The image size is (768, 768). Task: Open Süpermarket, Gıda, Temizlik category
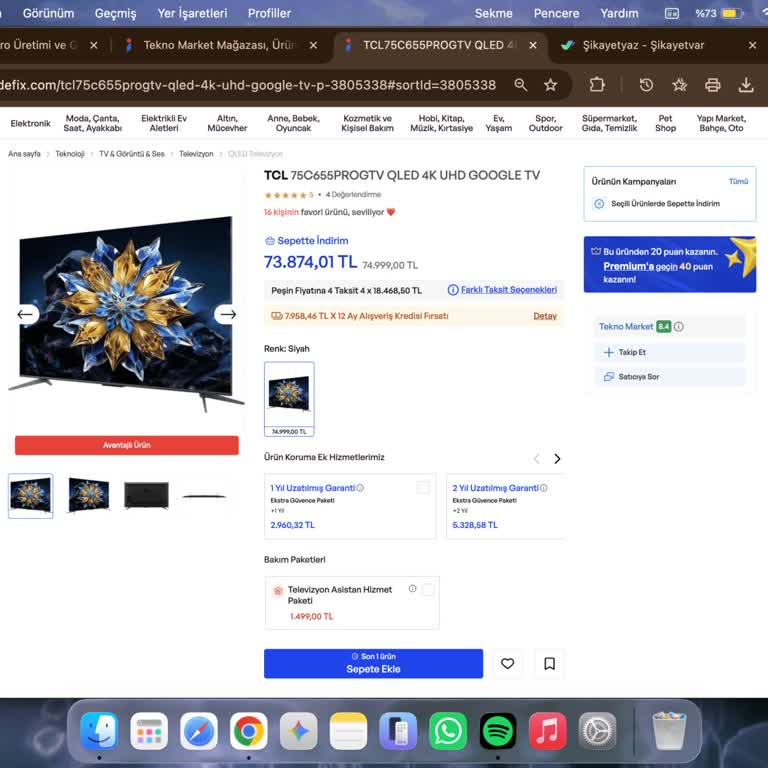pyautogui.click(x=609, y=123)
